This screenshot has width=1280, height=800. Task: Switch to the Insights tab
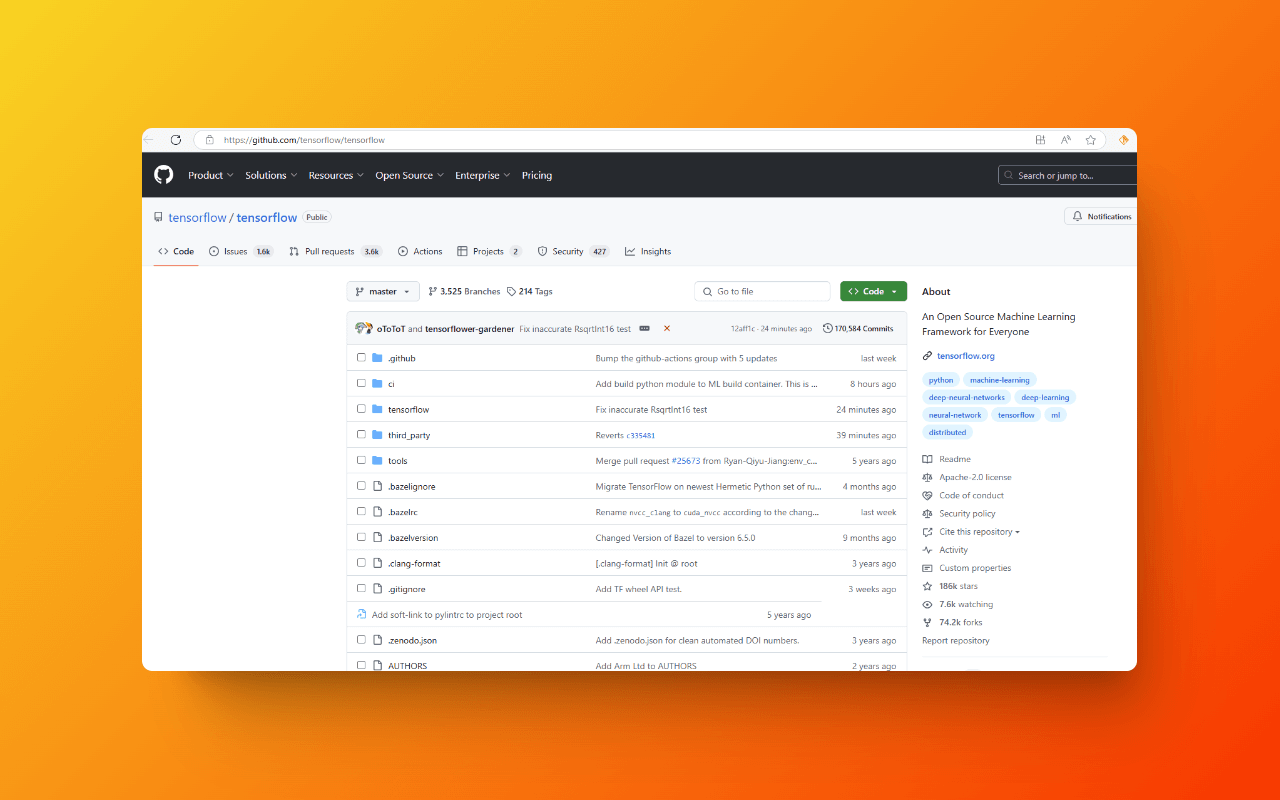648,251
